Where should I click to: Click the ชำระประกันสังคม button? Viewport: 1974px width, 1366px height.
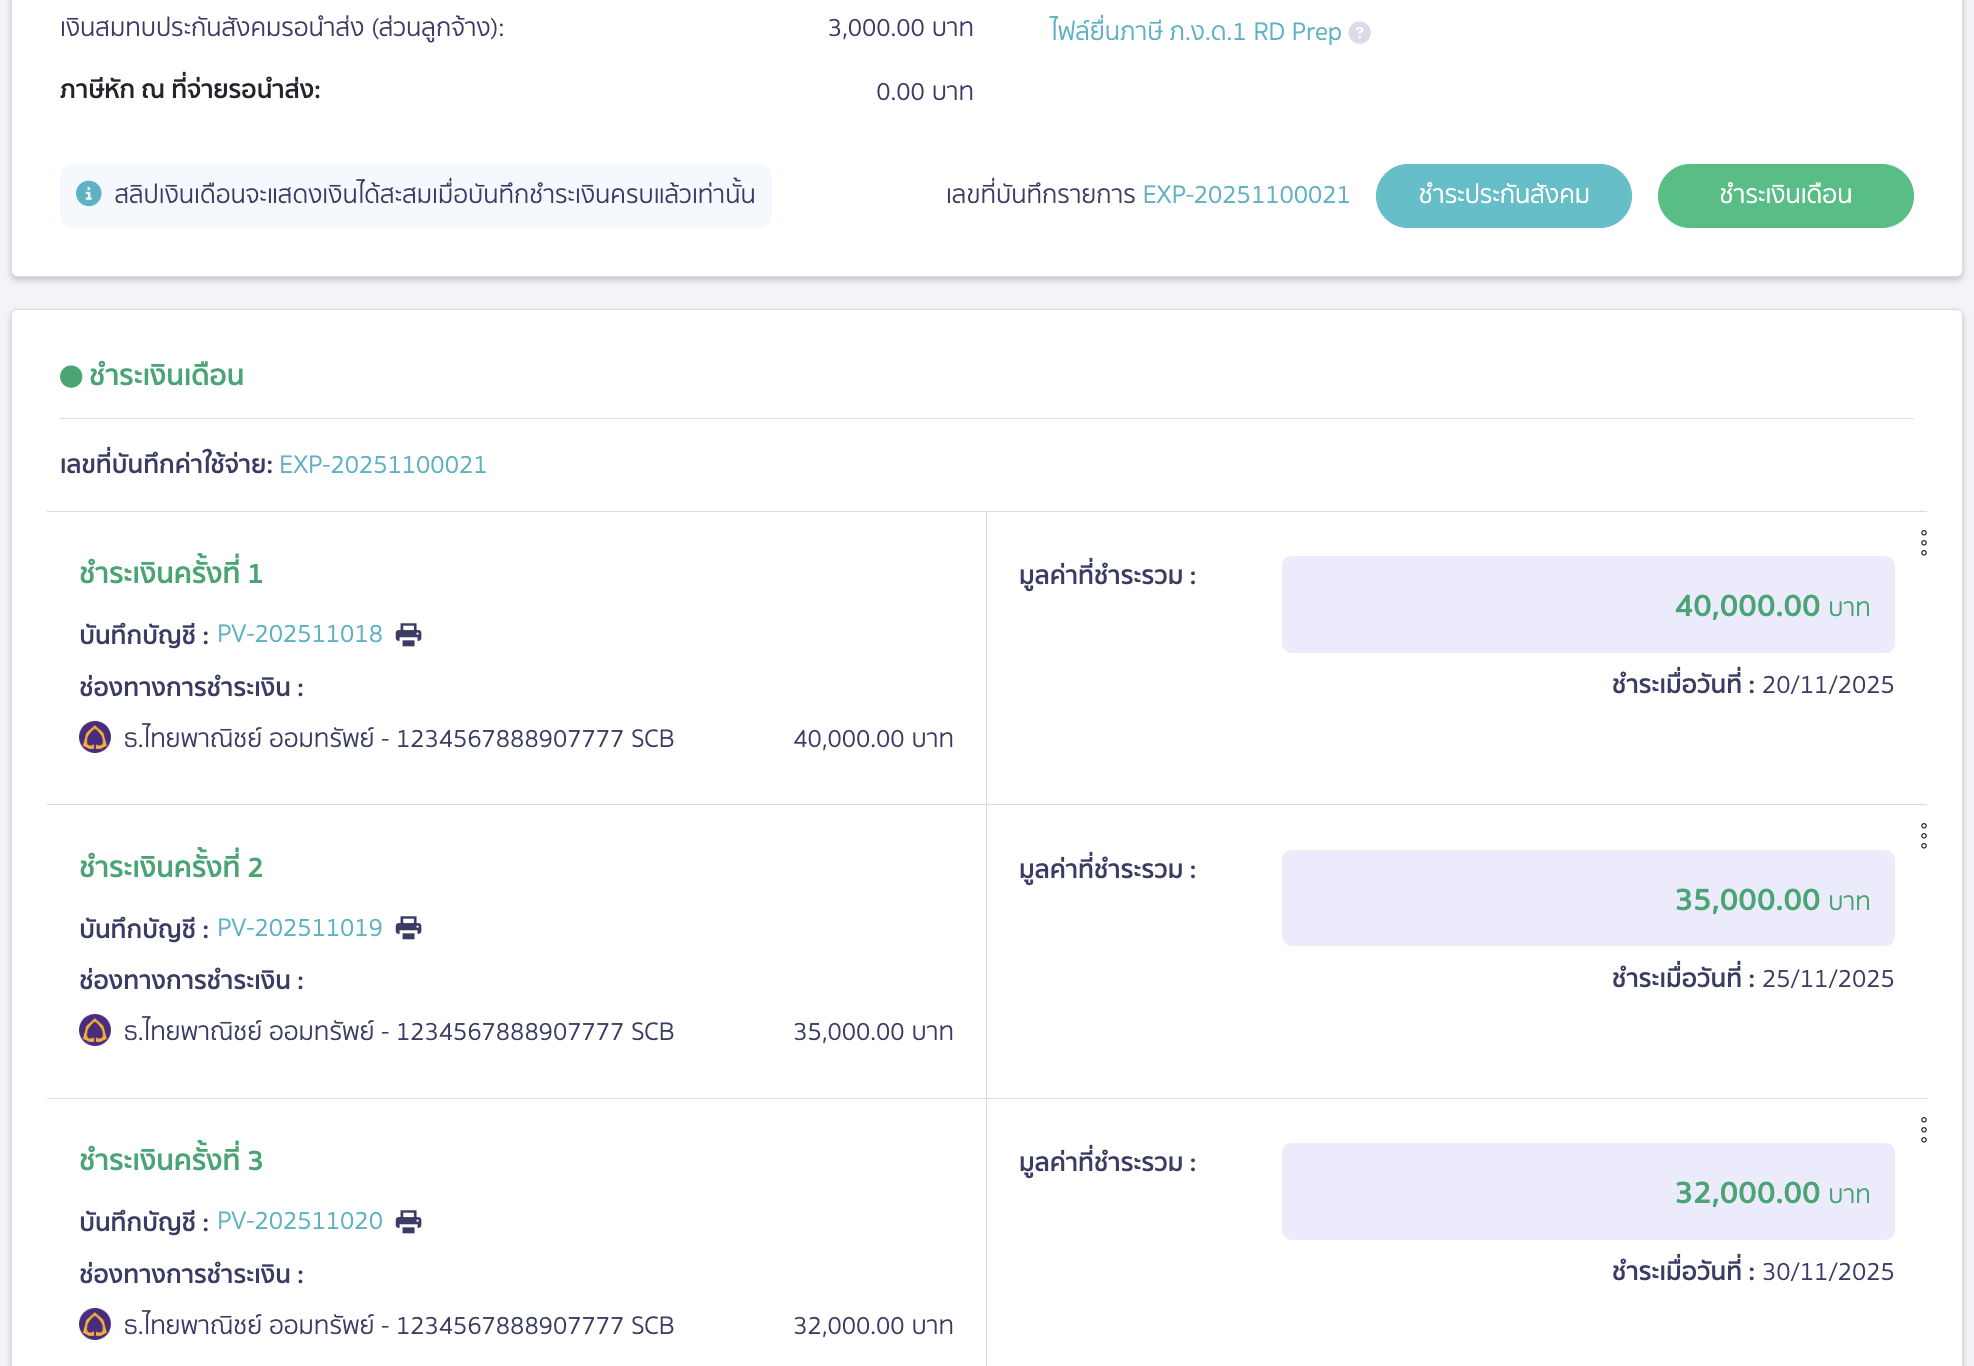pyautogui.click(x=1503, y=195)
